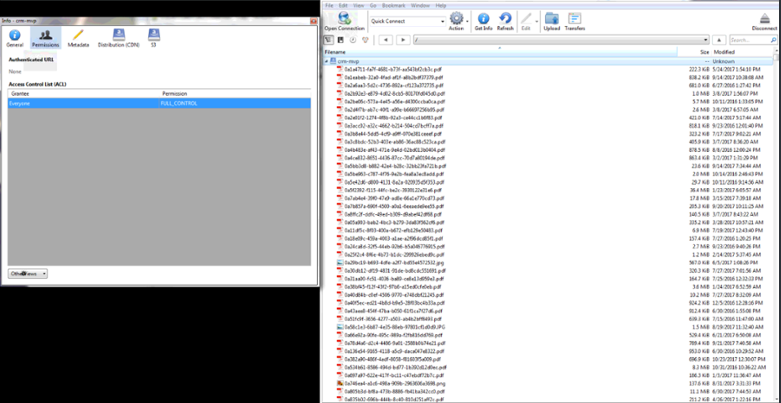Open the Transfers window
Screen dimensions: 781x403
coord(575,20)
